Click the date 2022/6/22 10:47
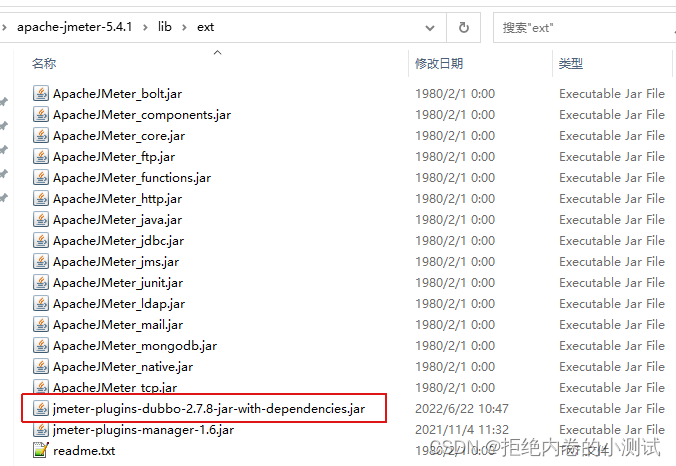The image size is (676, 466). (462, 409)
